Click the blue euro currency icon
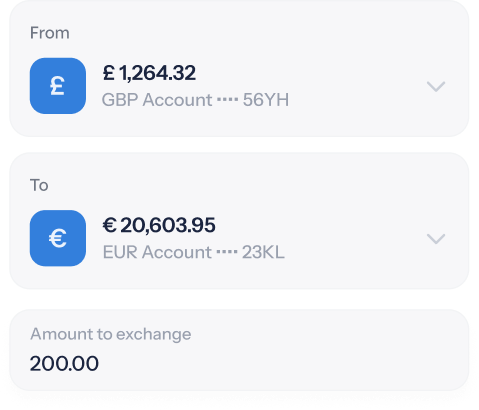The image size is (479, 410). 58,238
